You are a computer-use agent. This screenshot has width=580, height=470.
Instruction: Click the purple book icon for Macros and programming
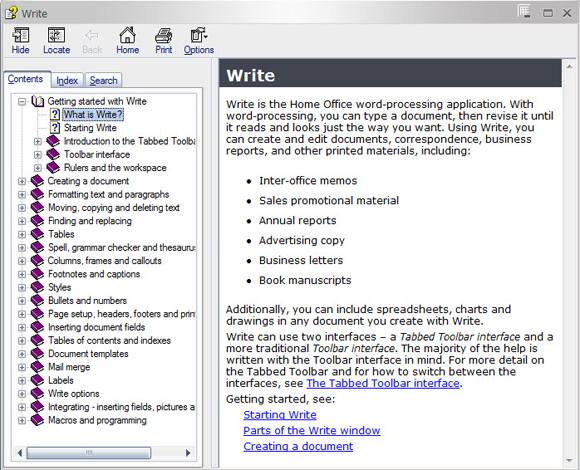[x=37, y=420]
